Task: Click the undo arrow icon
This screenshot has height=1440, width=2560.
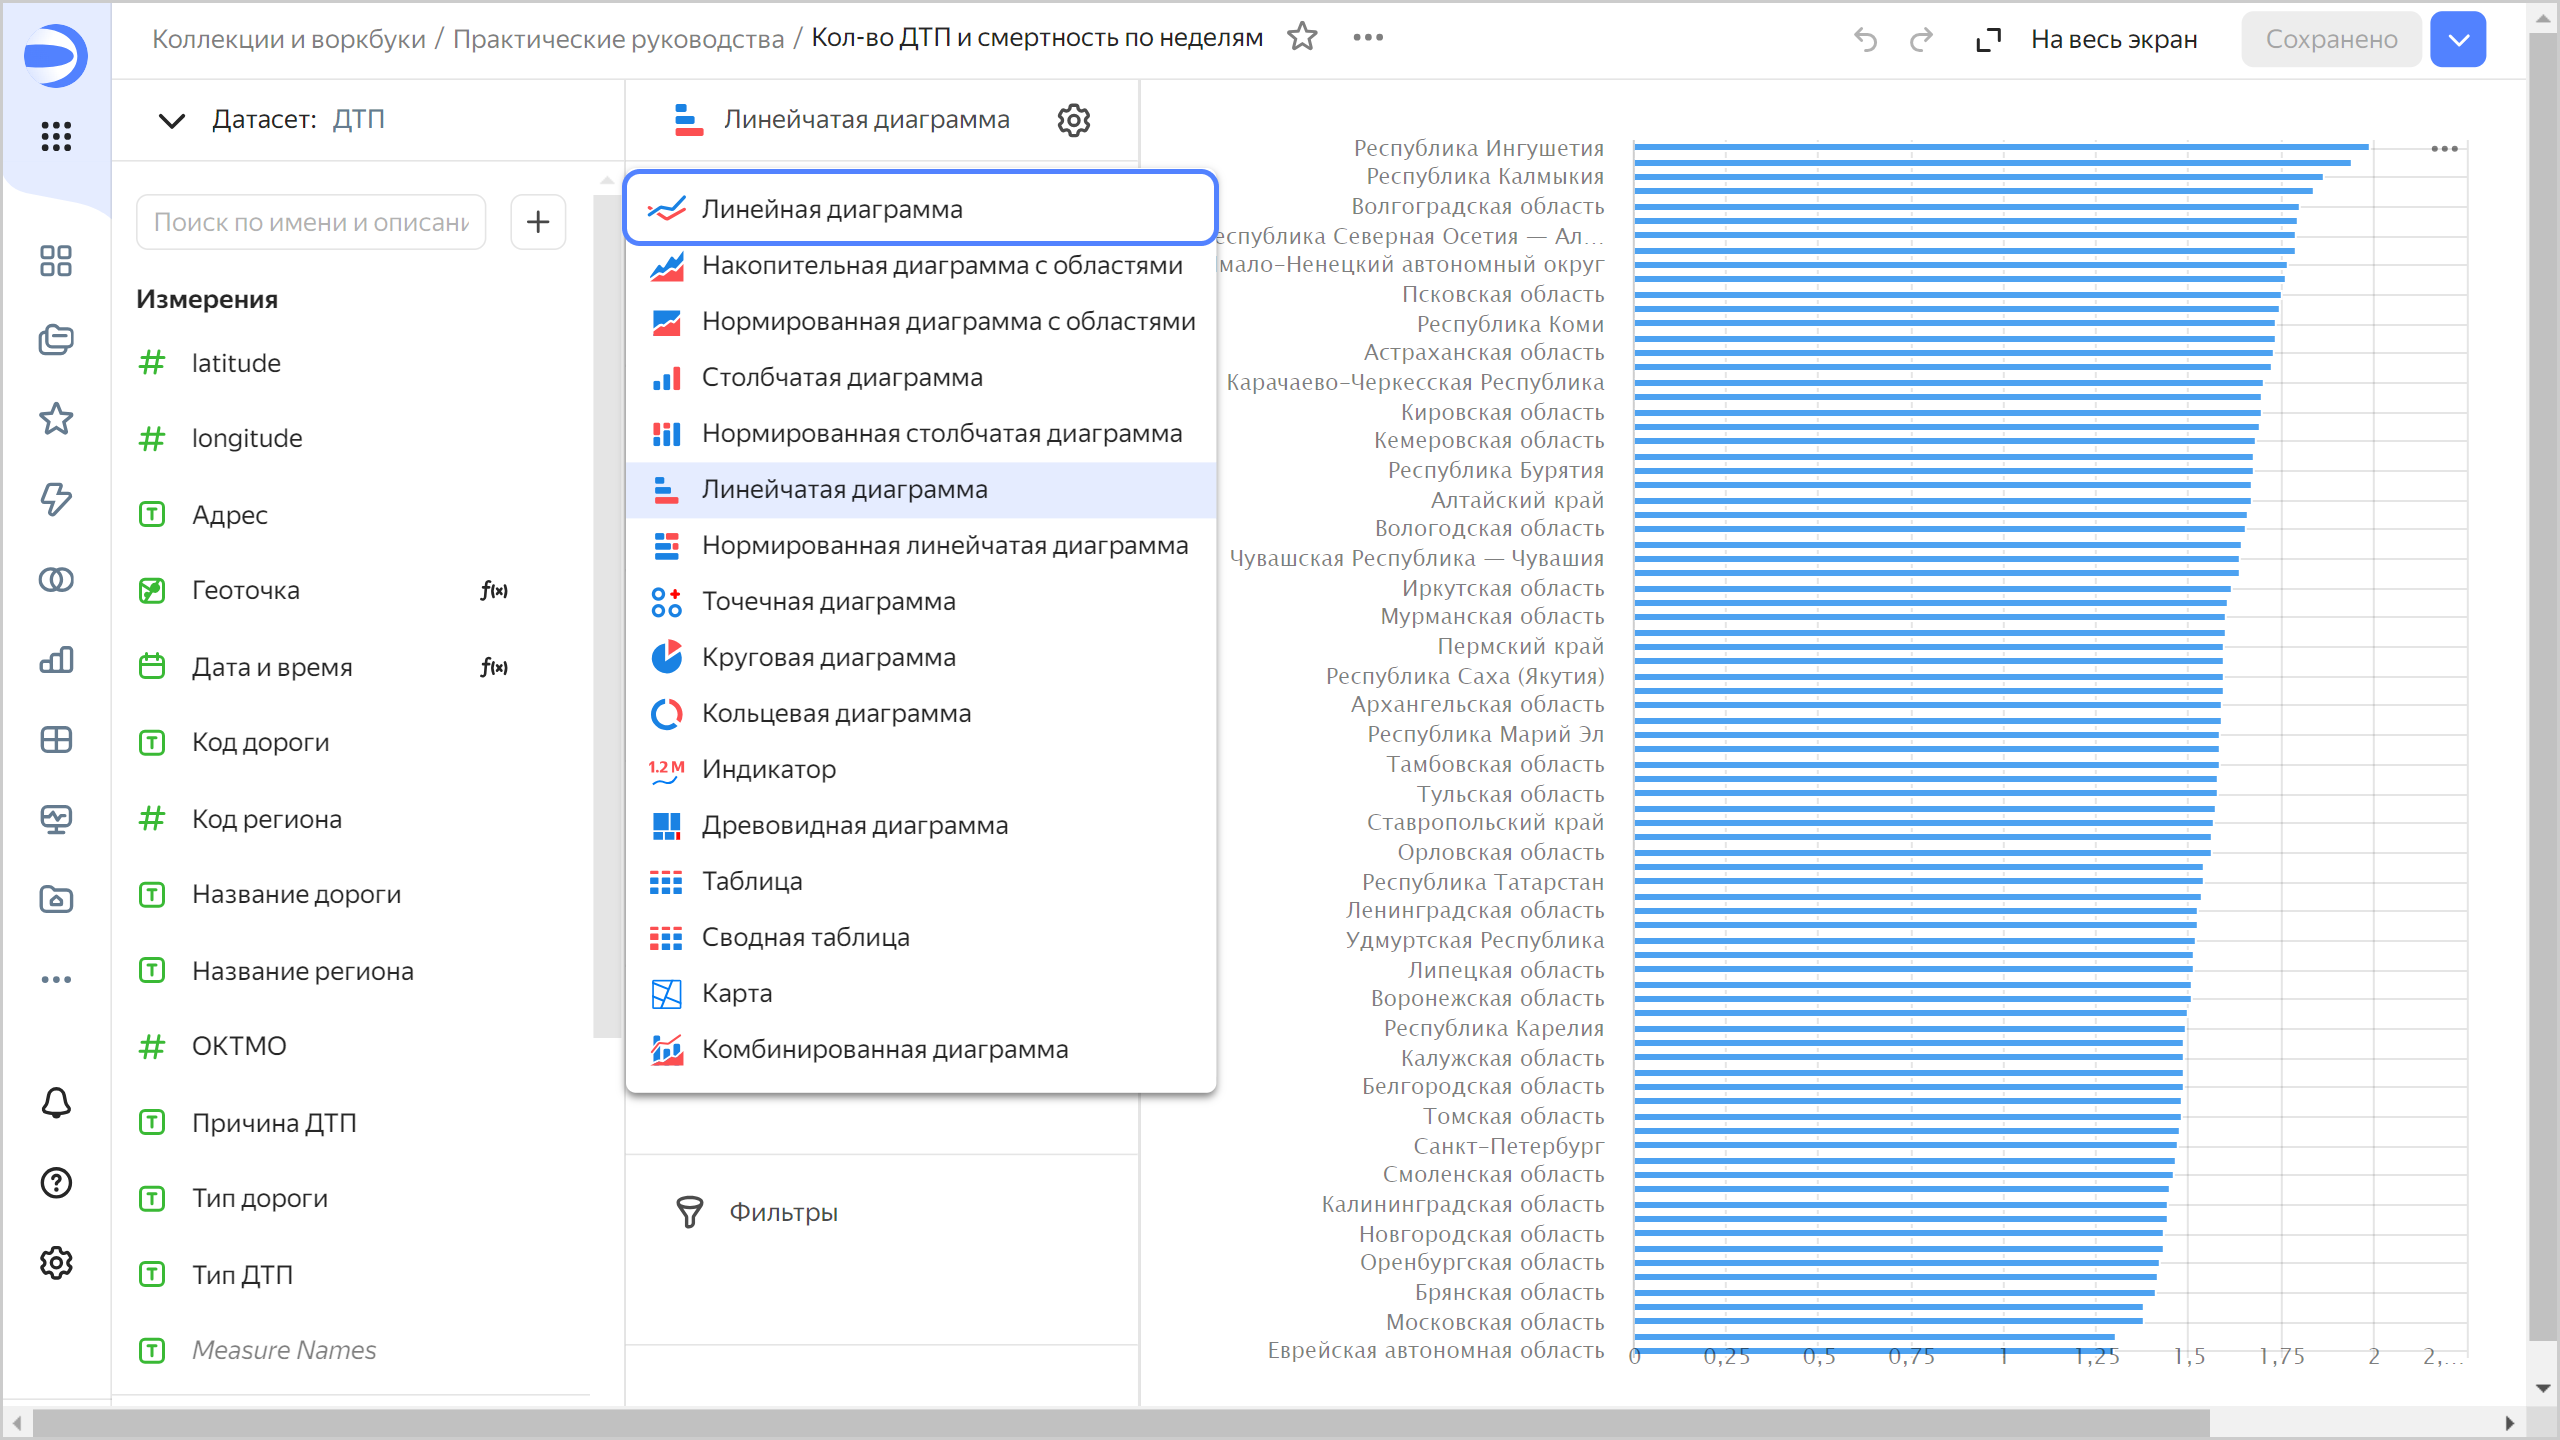Action: click(1865, 40)
